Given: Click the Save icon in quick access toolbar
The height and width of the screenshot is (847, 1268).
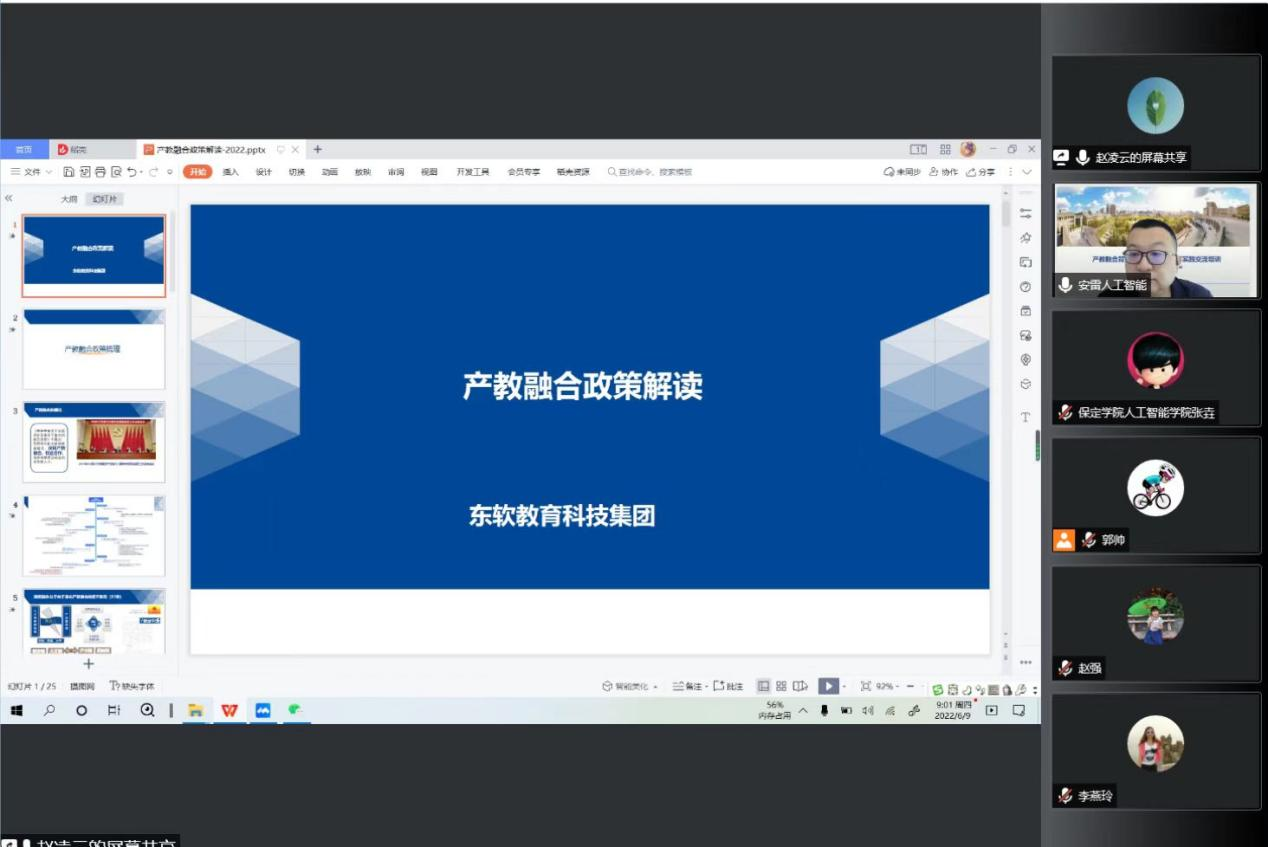Looking at the screenshot, I should coord(69,172).
